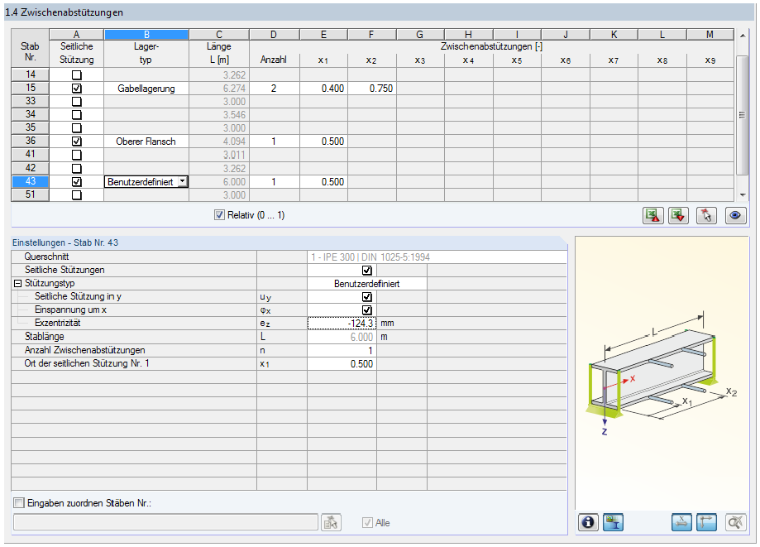Click the eye view mode icon
Screen dimensions: 760x547
[735, 216]
